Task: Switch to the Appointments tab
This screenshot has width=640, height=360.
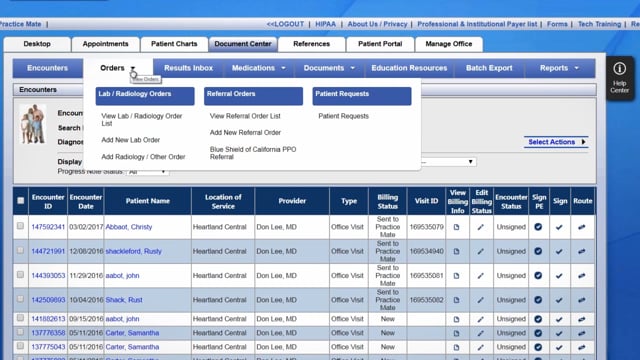Action: [105, 44]
